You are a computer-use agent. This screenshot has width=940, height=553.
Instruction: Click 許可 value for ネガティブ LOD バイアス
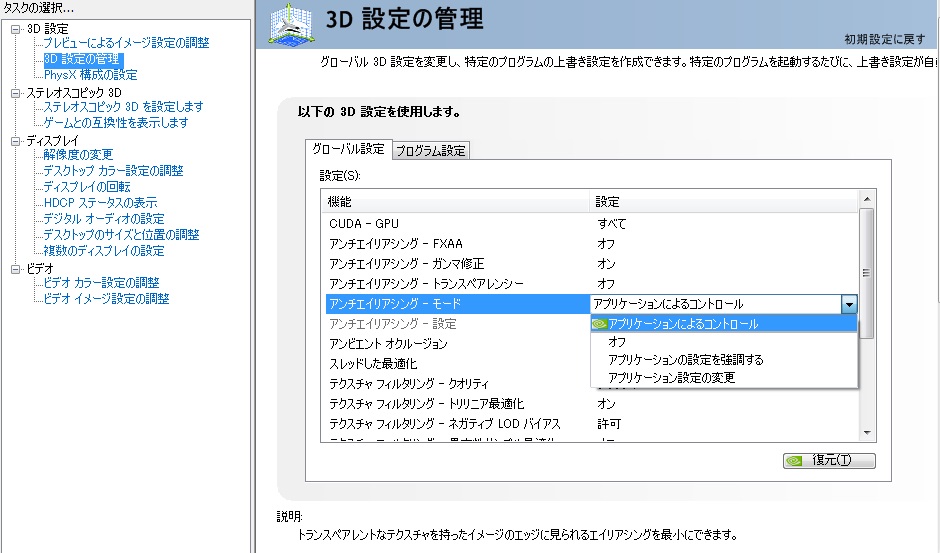pyautogui.click(x=609, y=423)
